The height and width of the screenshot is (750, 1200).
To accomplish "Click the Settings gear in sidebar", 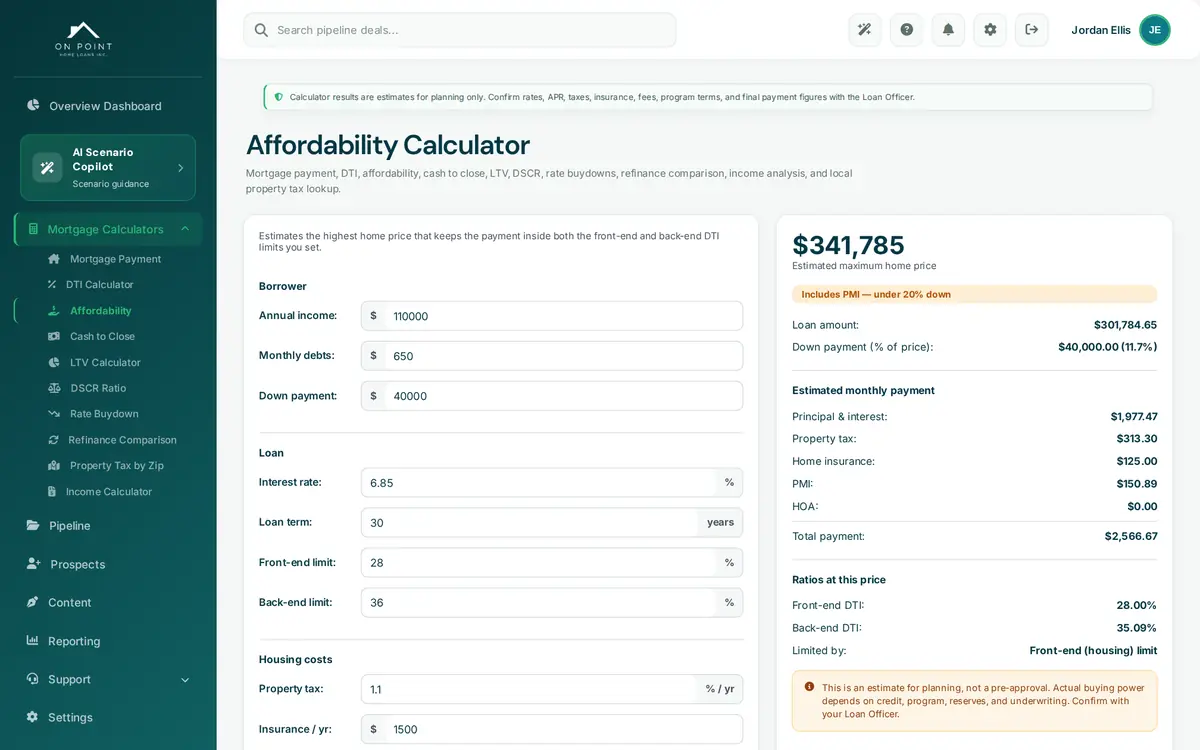I will coord(33,717).
